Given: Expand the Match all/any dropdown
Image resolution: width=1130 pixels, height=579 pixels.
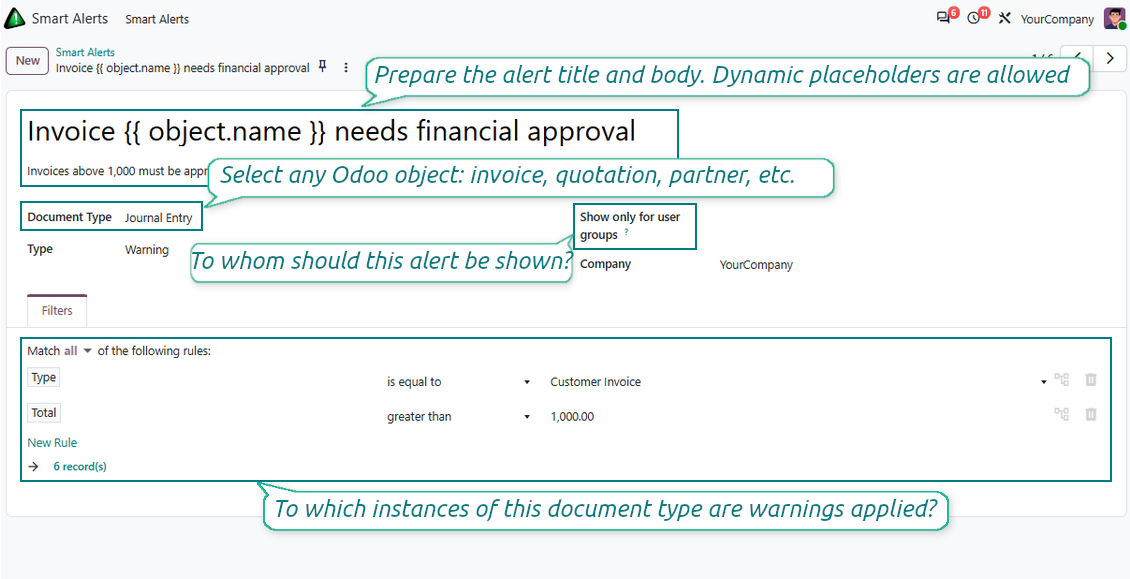Looking at the screenshot, I should tap(78, 351).
